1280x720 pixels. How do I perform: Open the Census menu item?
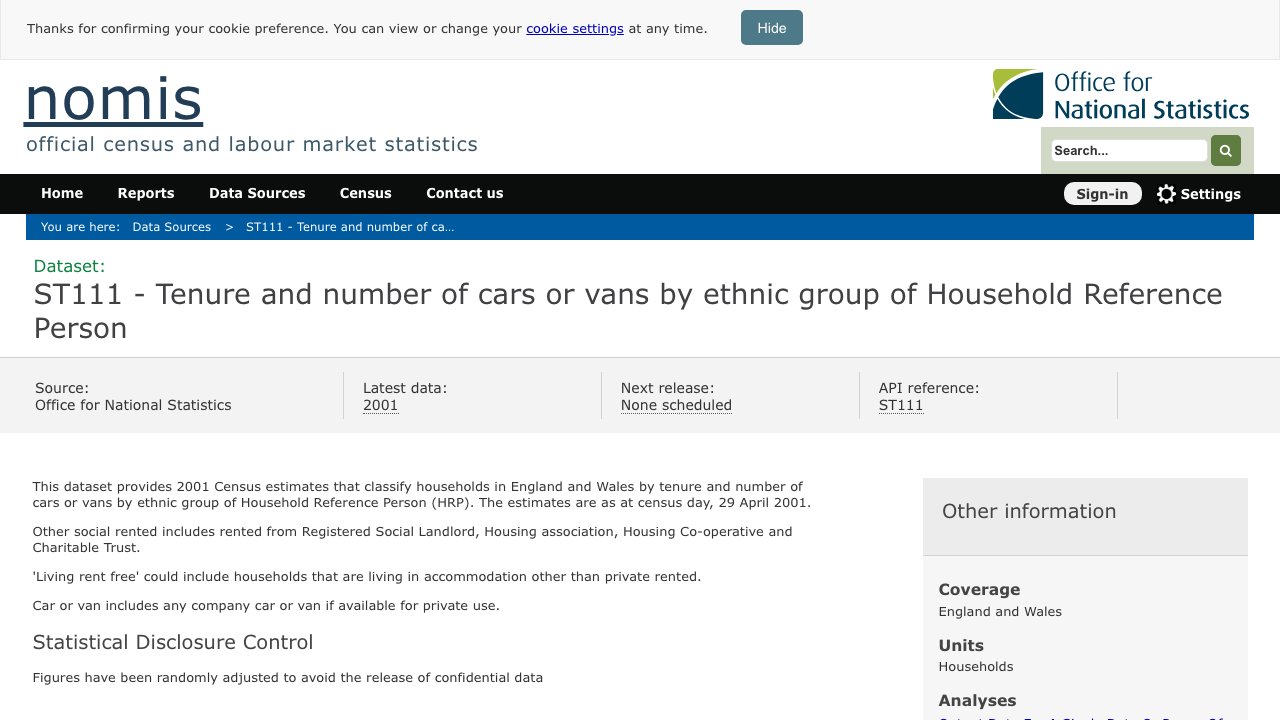pyautogui.click(x=366, y=193)
